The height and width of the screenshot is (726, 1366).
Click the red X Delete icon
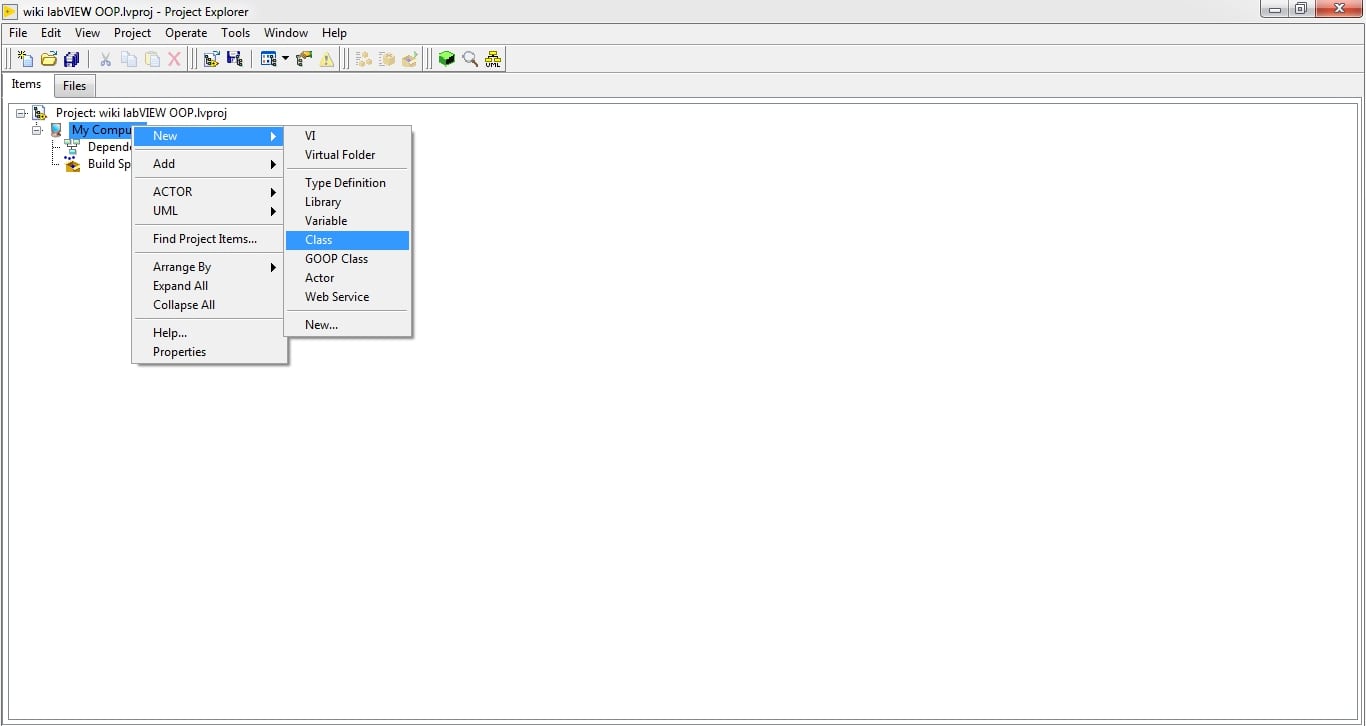click(x=174, y=59)
